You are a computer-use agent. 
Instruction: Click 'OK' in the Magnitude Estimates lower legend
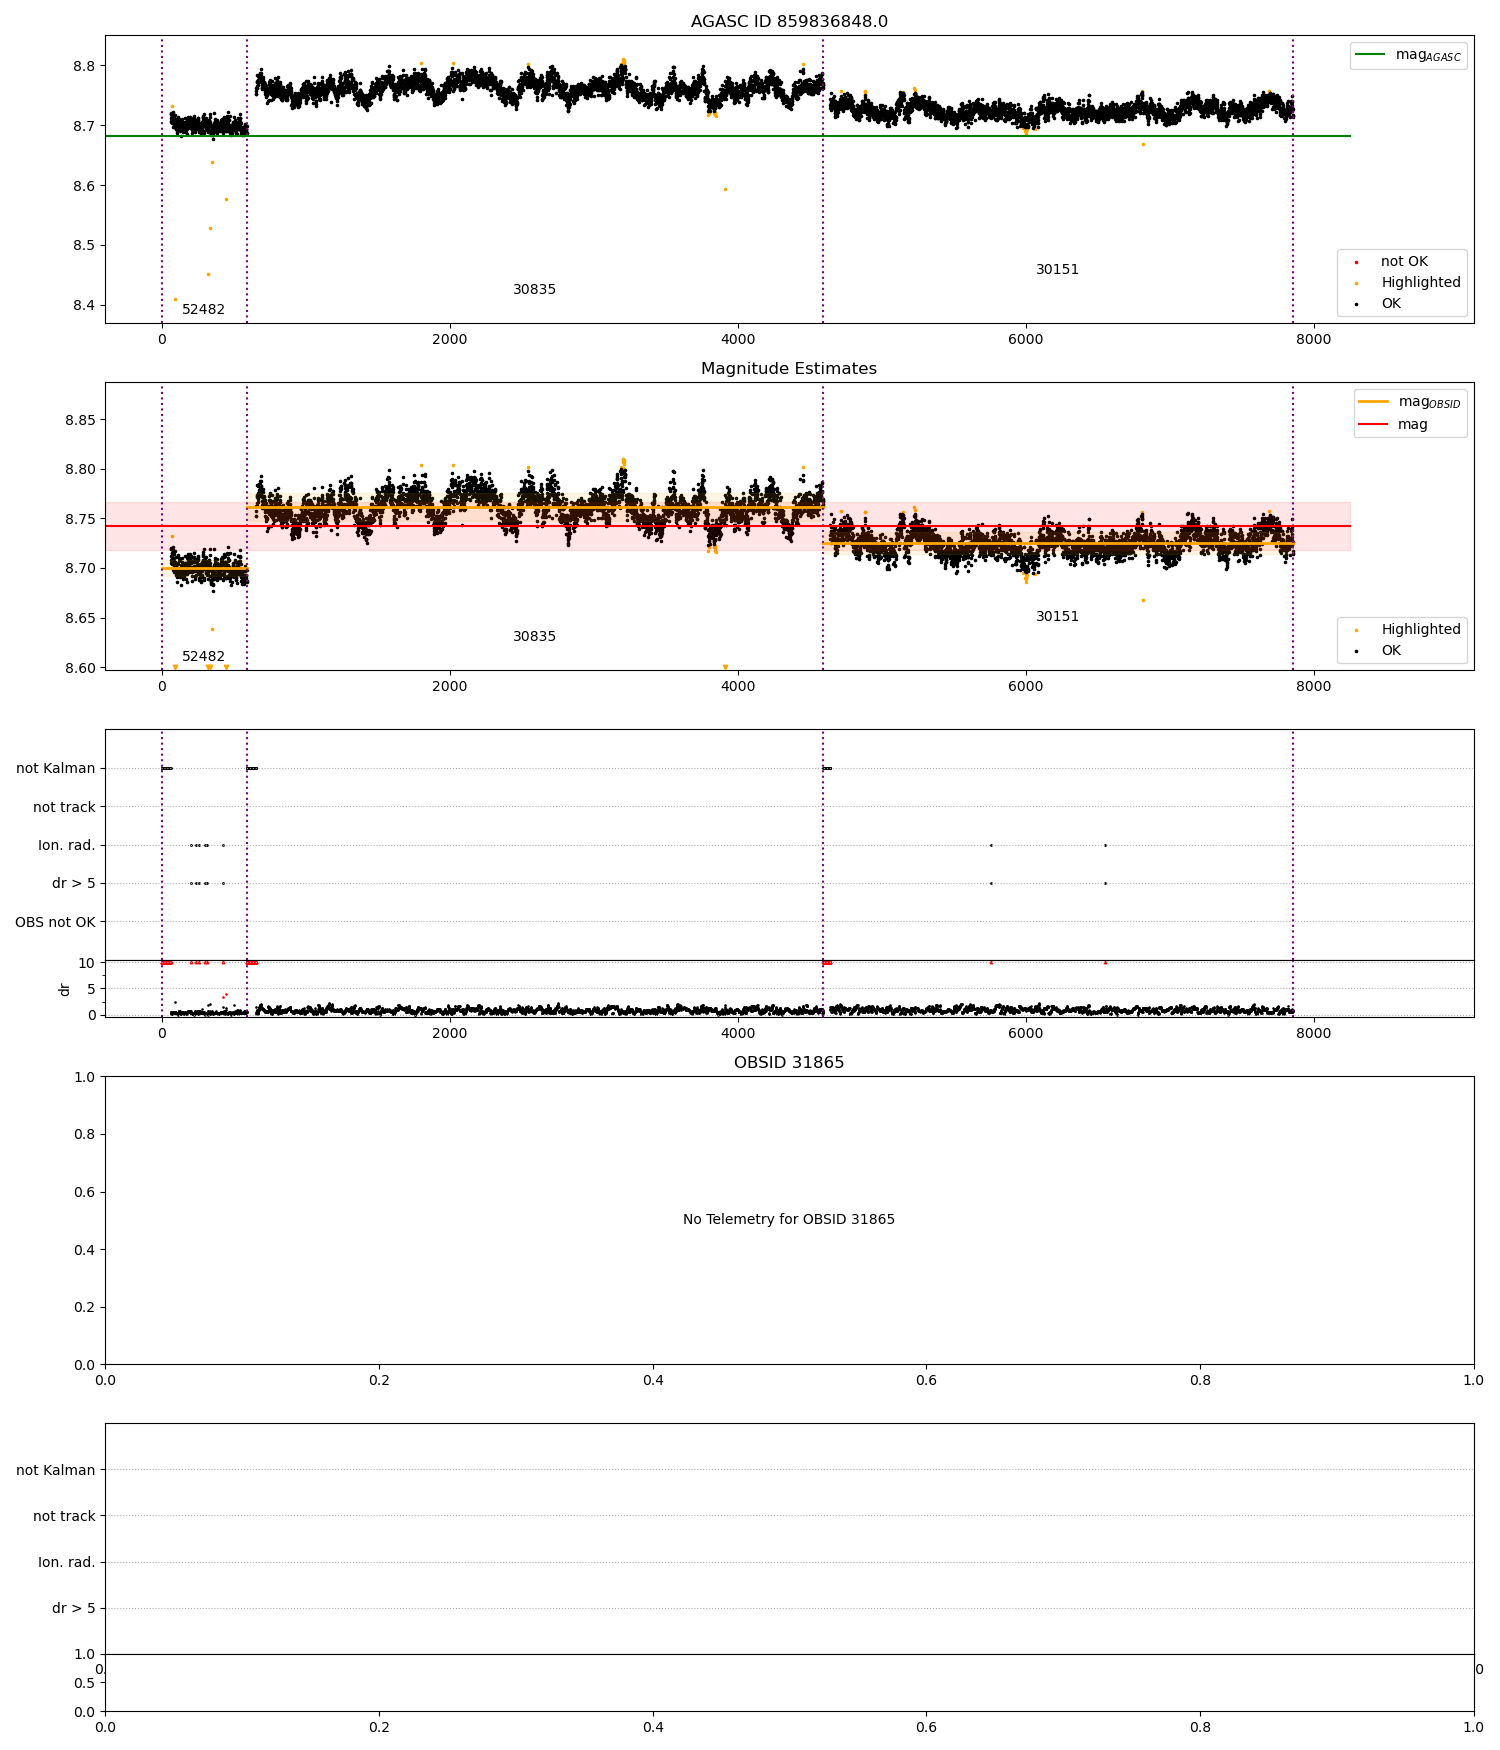pyautogui.click(x=1391, y=651)
